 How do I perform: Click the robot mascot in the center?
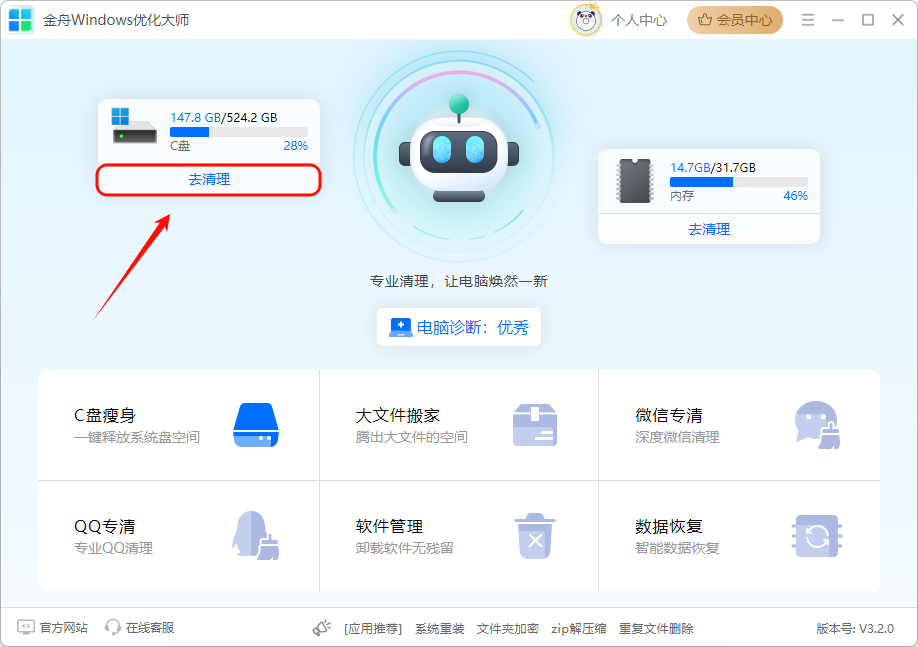point(459,150)
